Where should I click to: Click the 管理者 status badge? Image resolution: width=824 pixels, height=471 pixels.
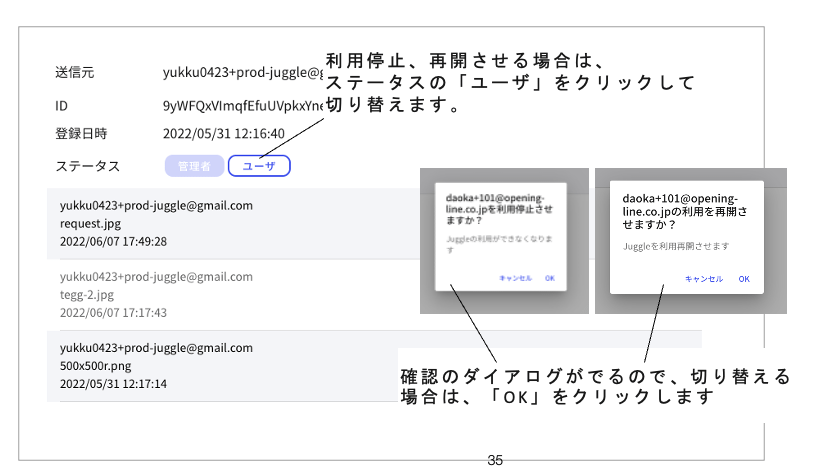pos(193,166)
